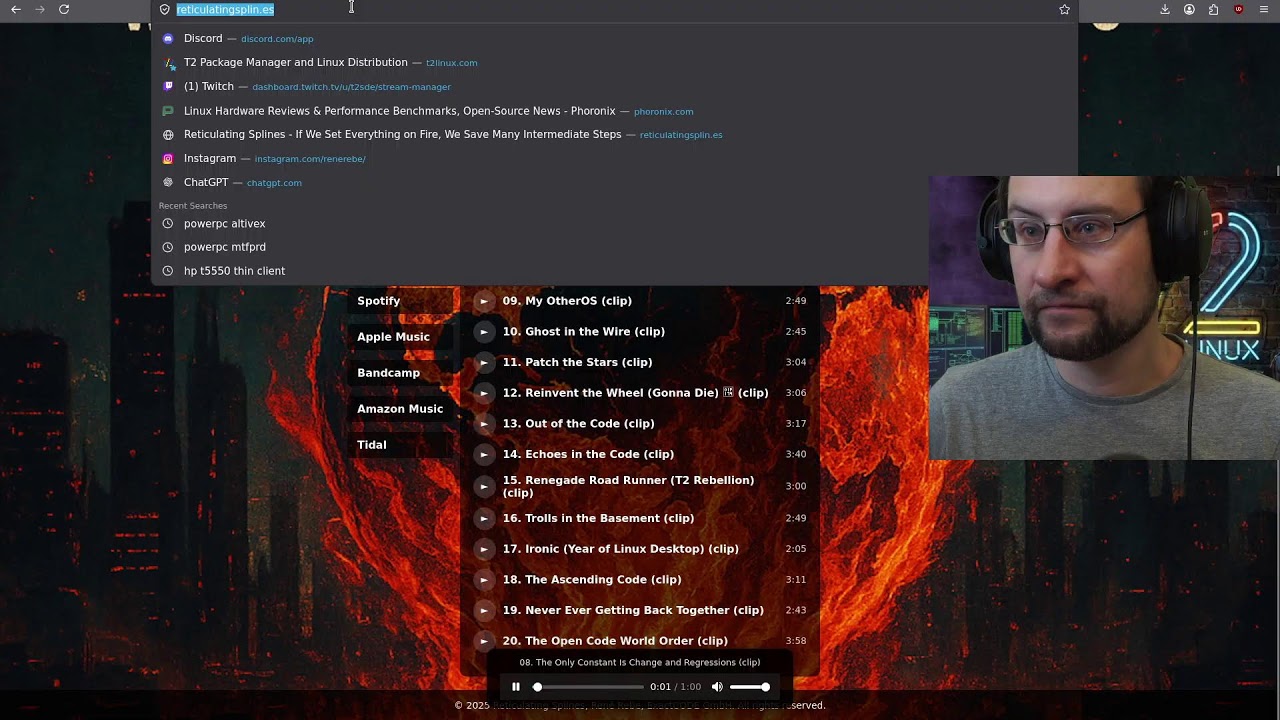This screenshot has width=1280, height=720.
Task: Select the Phoronix suggestion
Action: 614,111
